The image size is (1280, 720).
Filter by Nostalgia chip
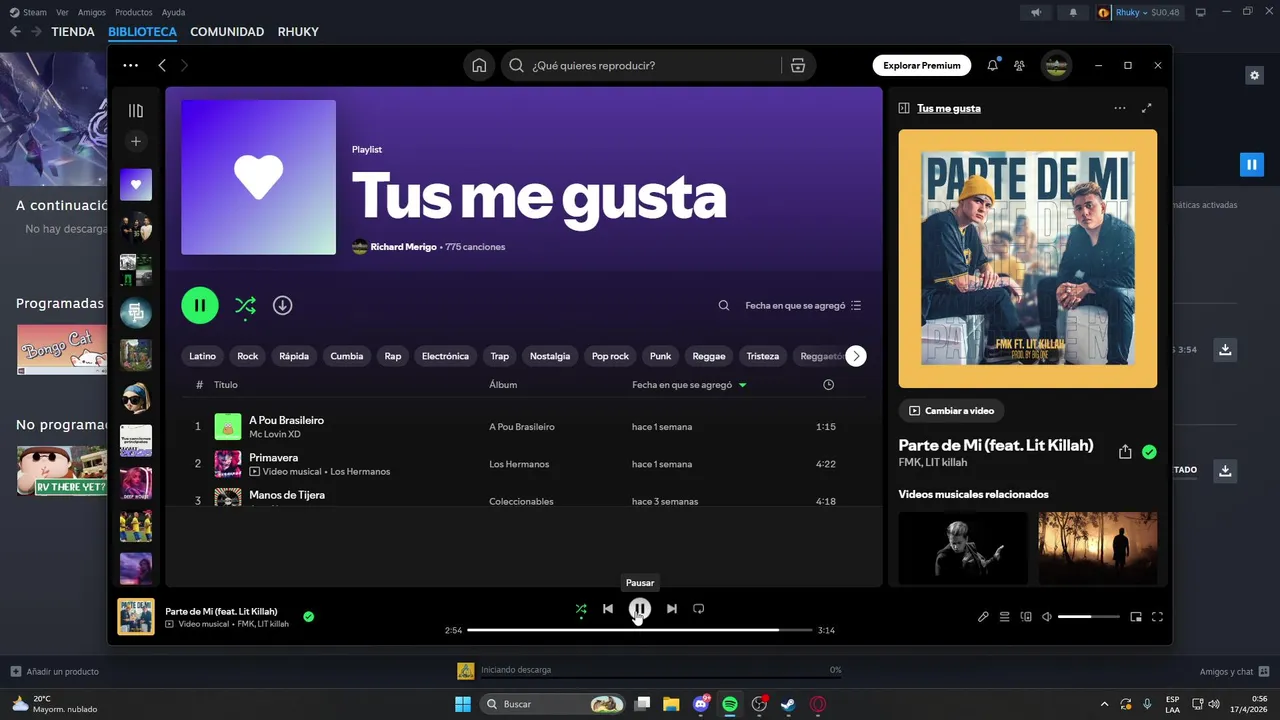pyautogui.click(x=550, y=356)
